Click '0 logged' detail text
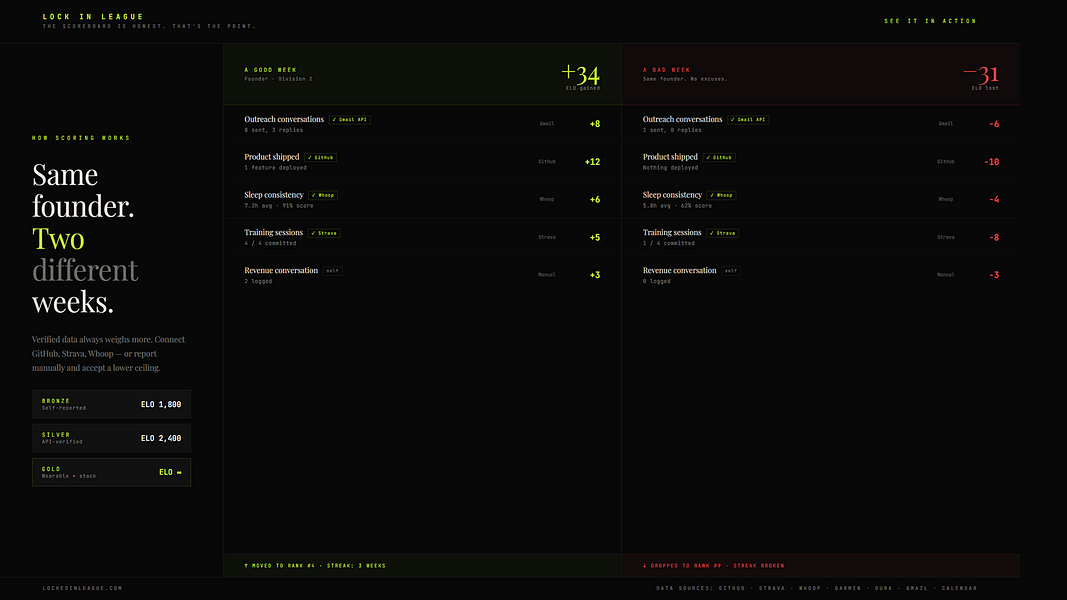Viewport: 1067px width, 600px height. 657,281
